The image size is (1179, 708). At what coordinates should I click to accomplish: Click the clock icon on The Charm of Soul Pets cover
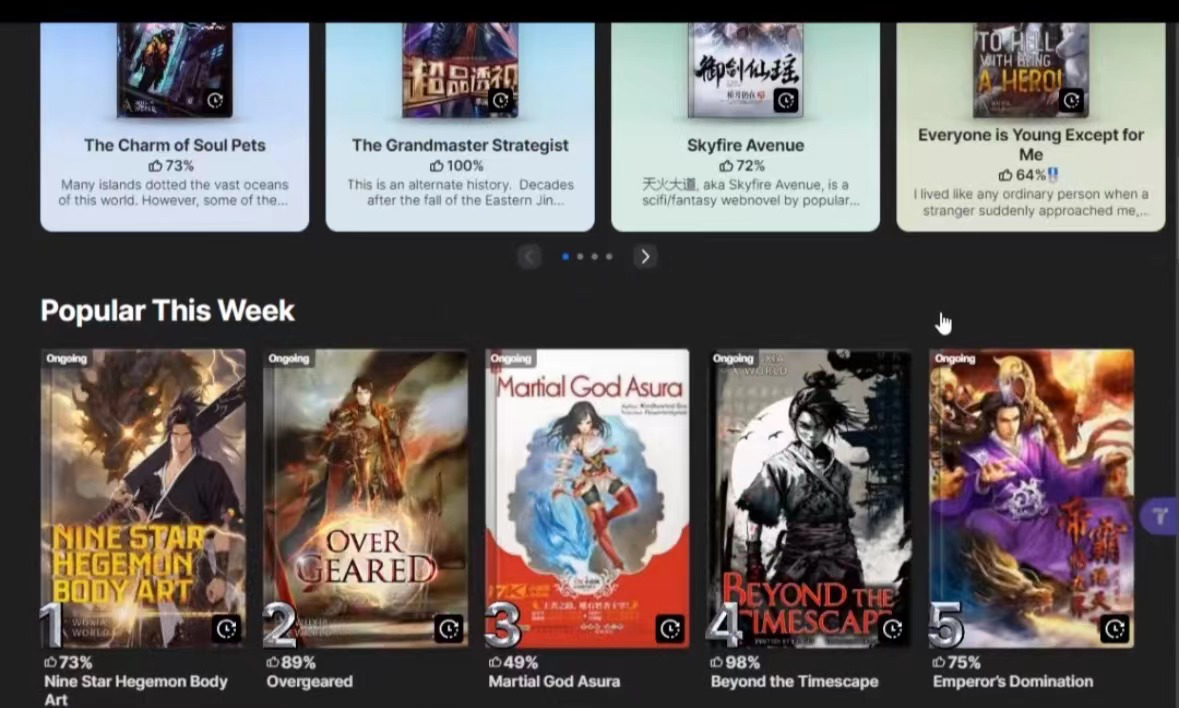click(216, 100)
